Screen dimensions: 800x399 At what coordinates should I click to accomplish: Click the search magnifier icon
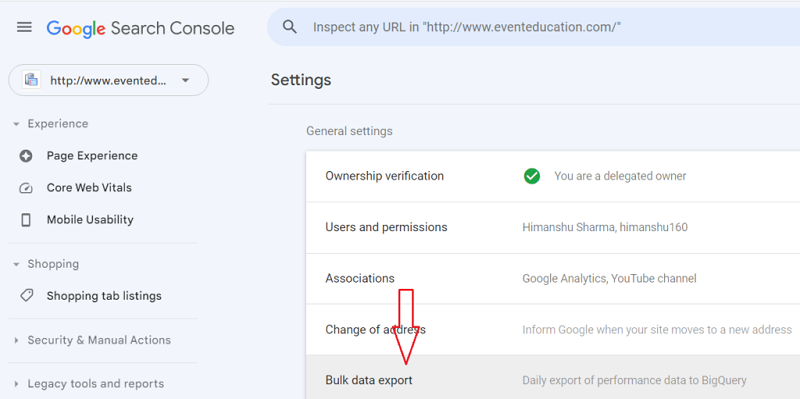[290, 27]
